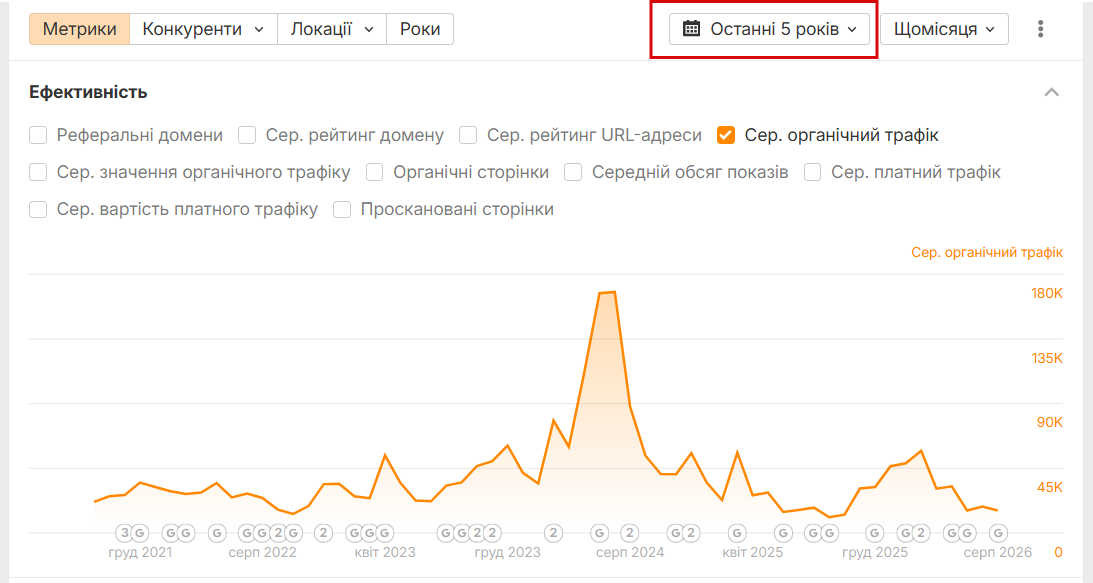Screen dimensions: 1093x583
Task: Click the Google update marker below серп 2024 peak
Action: [x=599, y=533]
